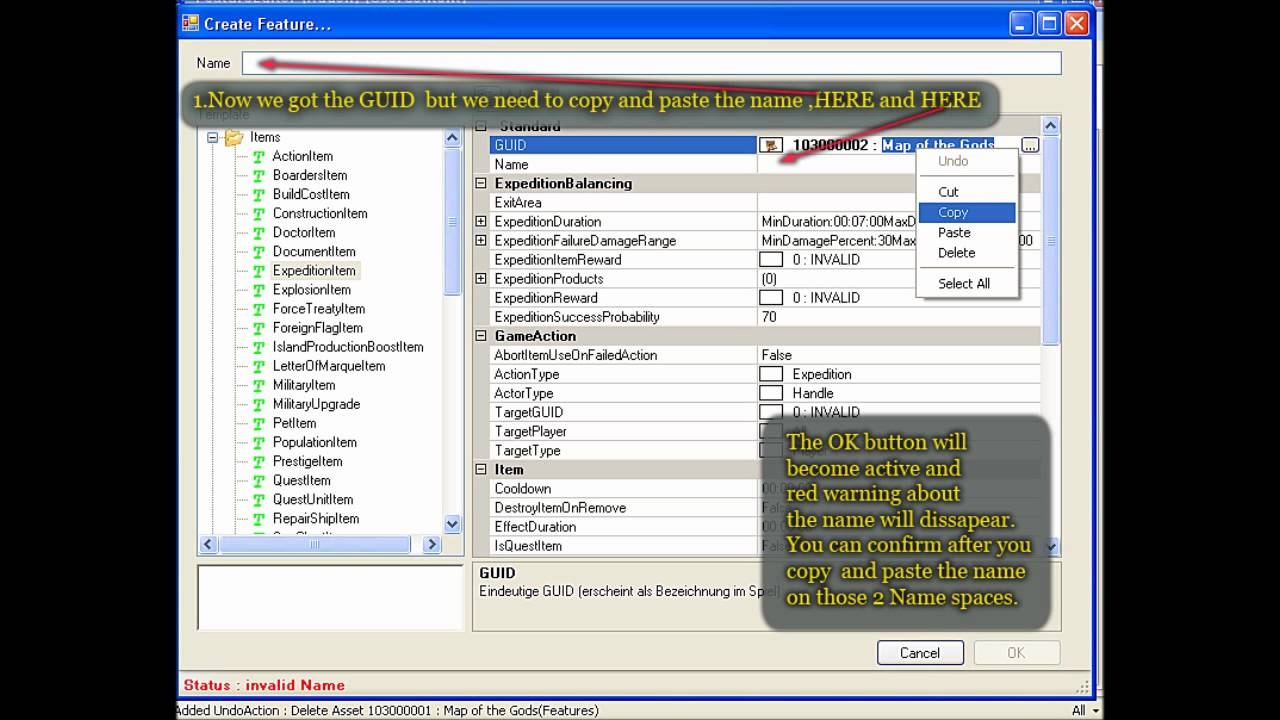The height and width of the screenshot is (720, 1280).
Task: Collapse the GameAction category
Action: tap(481, 336)
